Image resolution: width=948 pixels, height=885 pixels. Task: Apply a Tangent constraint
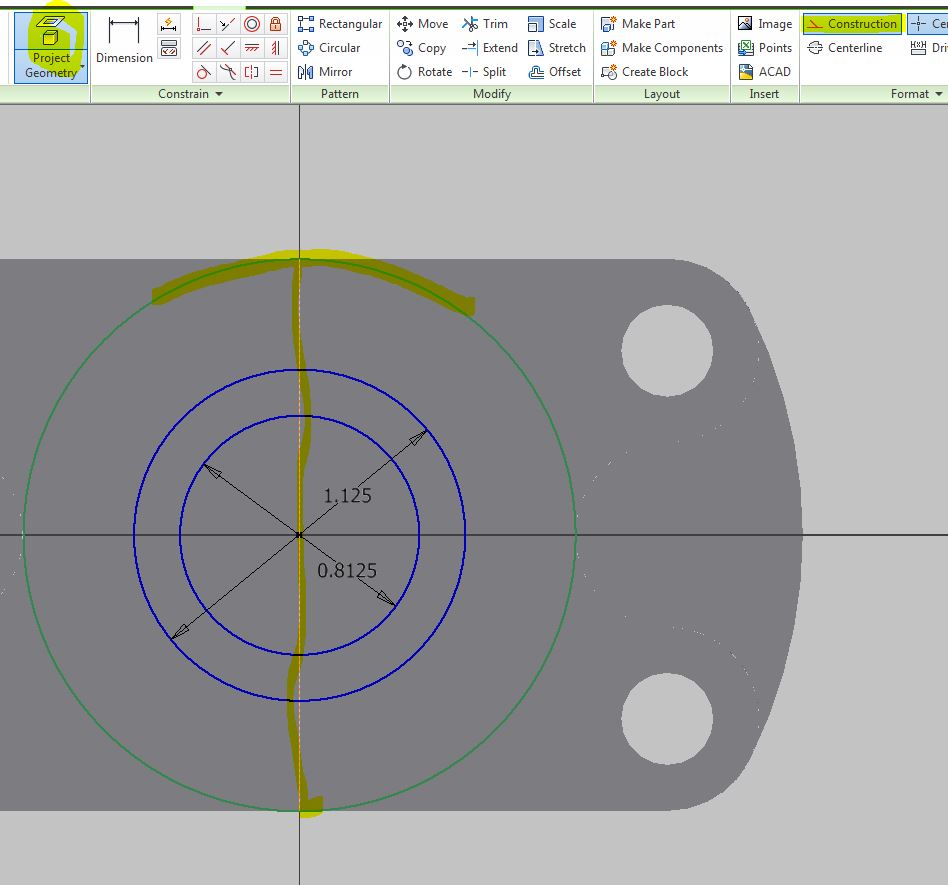202,72
